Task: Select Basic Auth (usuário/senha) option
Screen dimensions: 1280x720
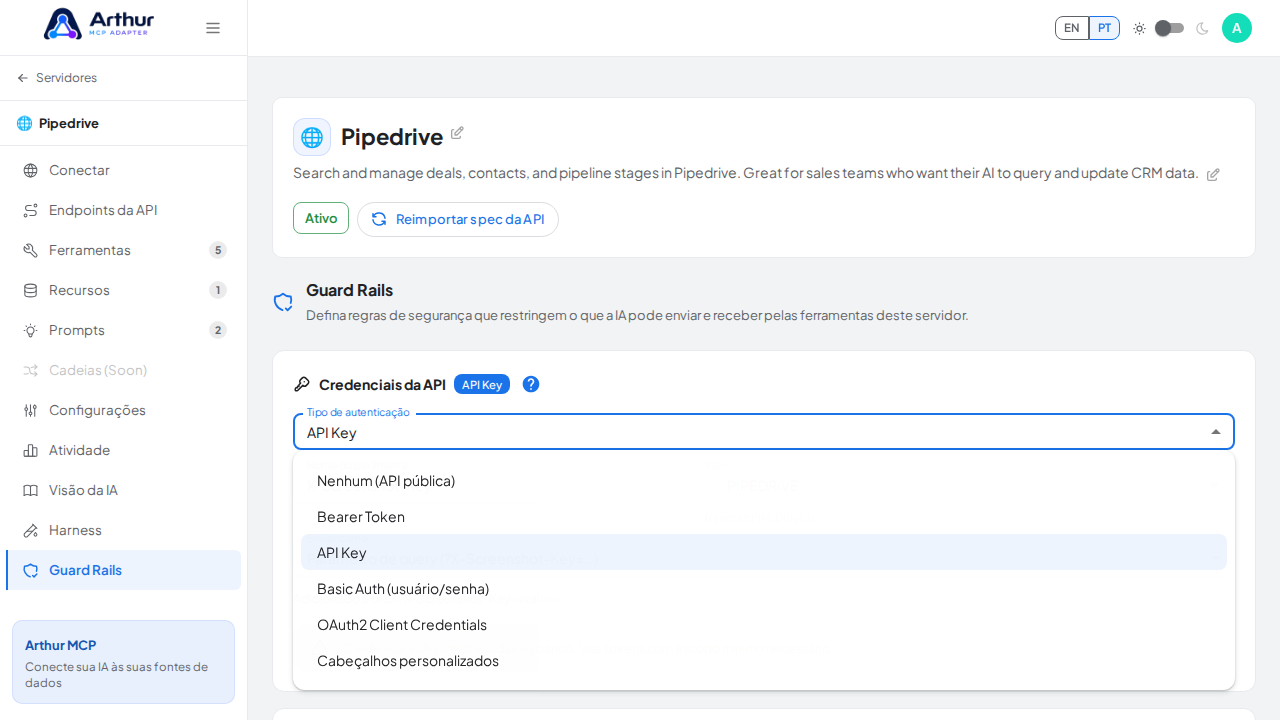Action: point(764,589)
